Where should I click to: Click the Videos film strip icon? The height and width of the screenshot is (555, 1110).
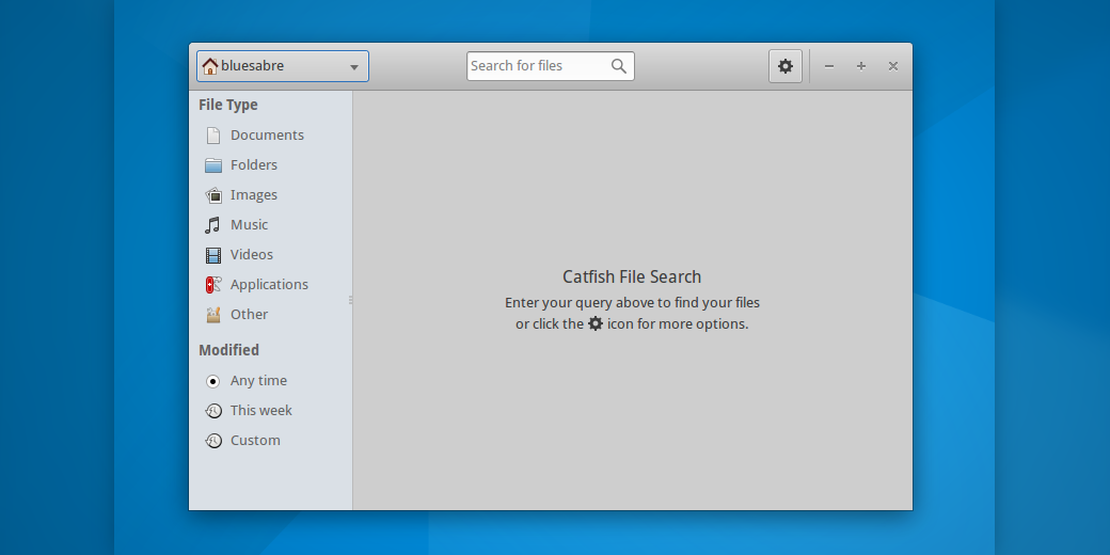(213, 255)
